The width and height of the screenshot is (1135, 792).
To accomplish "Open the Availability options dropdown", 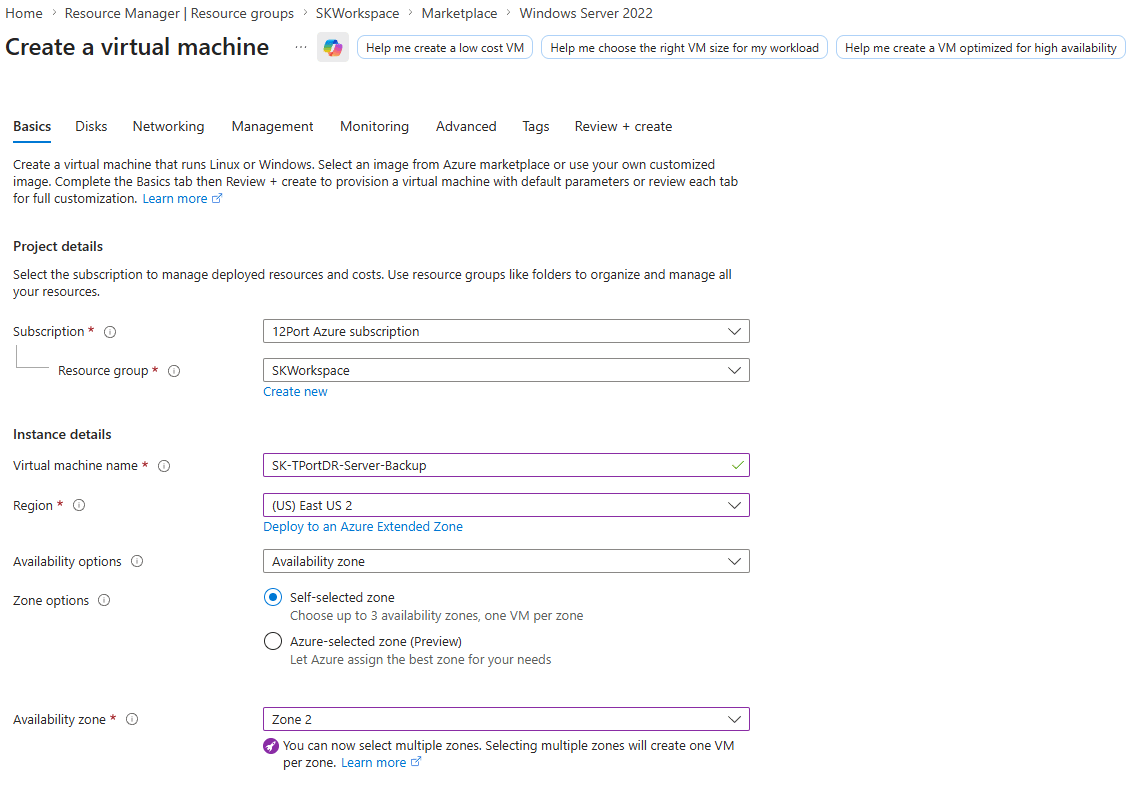I will (506, 561).
